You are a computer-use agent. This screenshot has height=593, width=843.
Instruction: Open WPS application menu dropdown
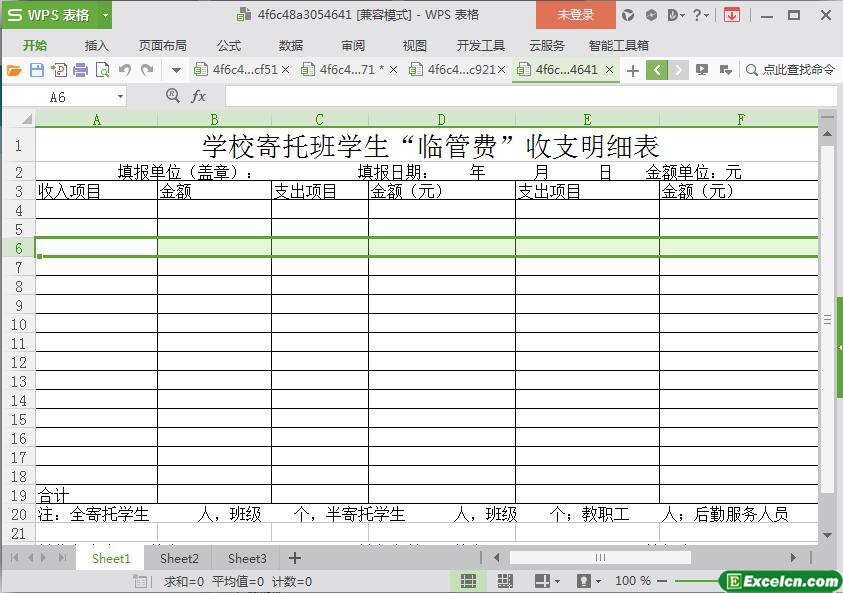(105, 15)
